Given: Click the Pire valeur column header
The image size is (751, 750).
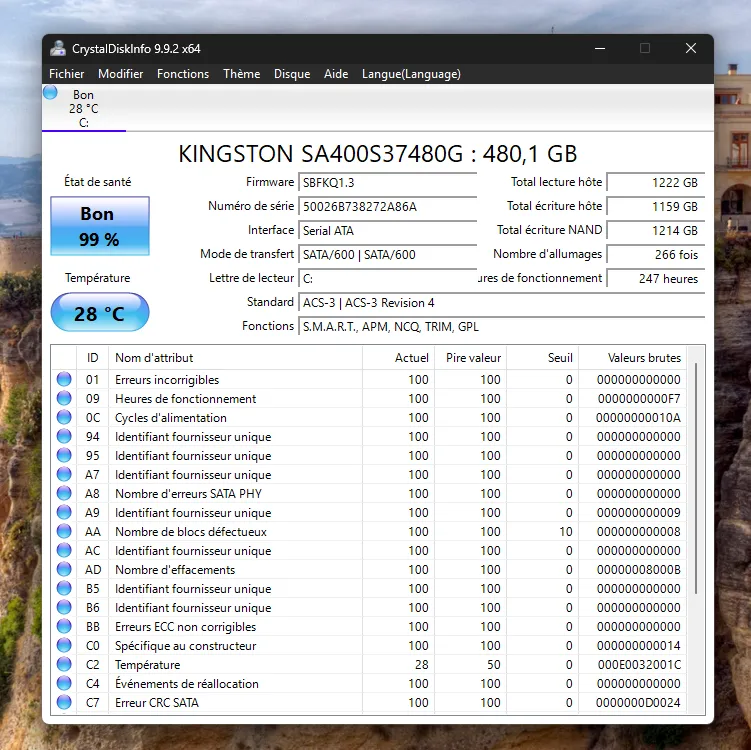Looking at the screenshot, I should click(470, 358).
